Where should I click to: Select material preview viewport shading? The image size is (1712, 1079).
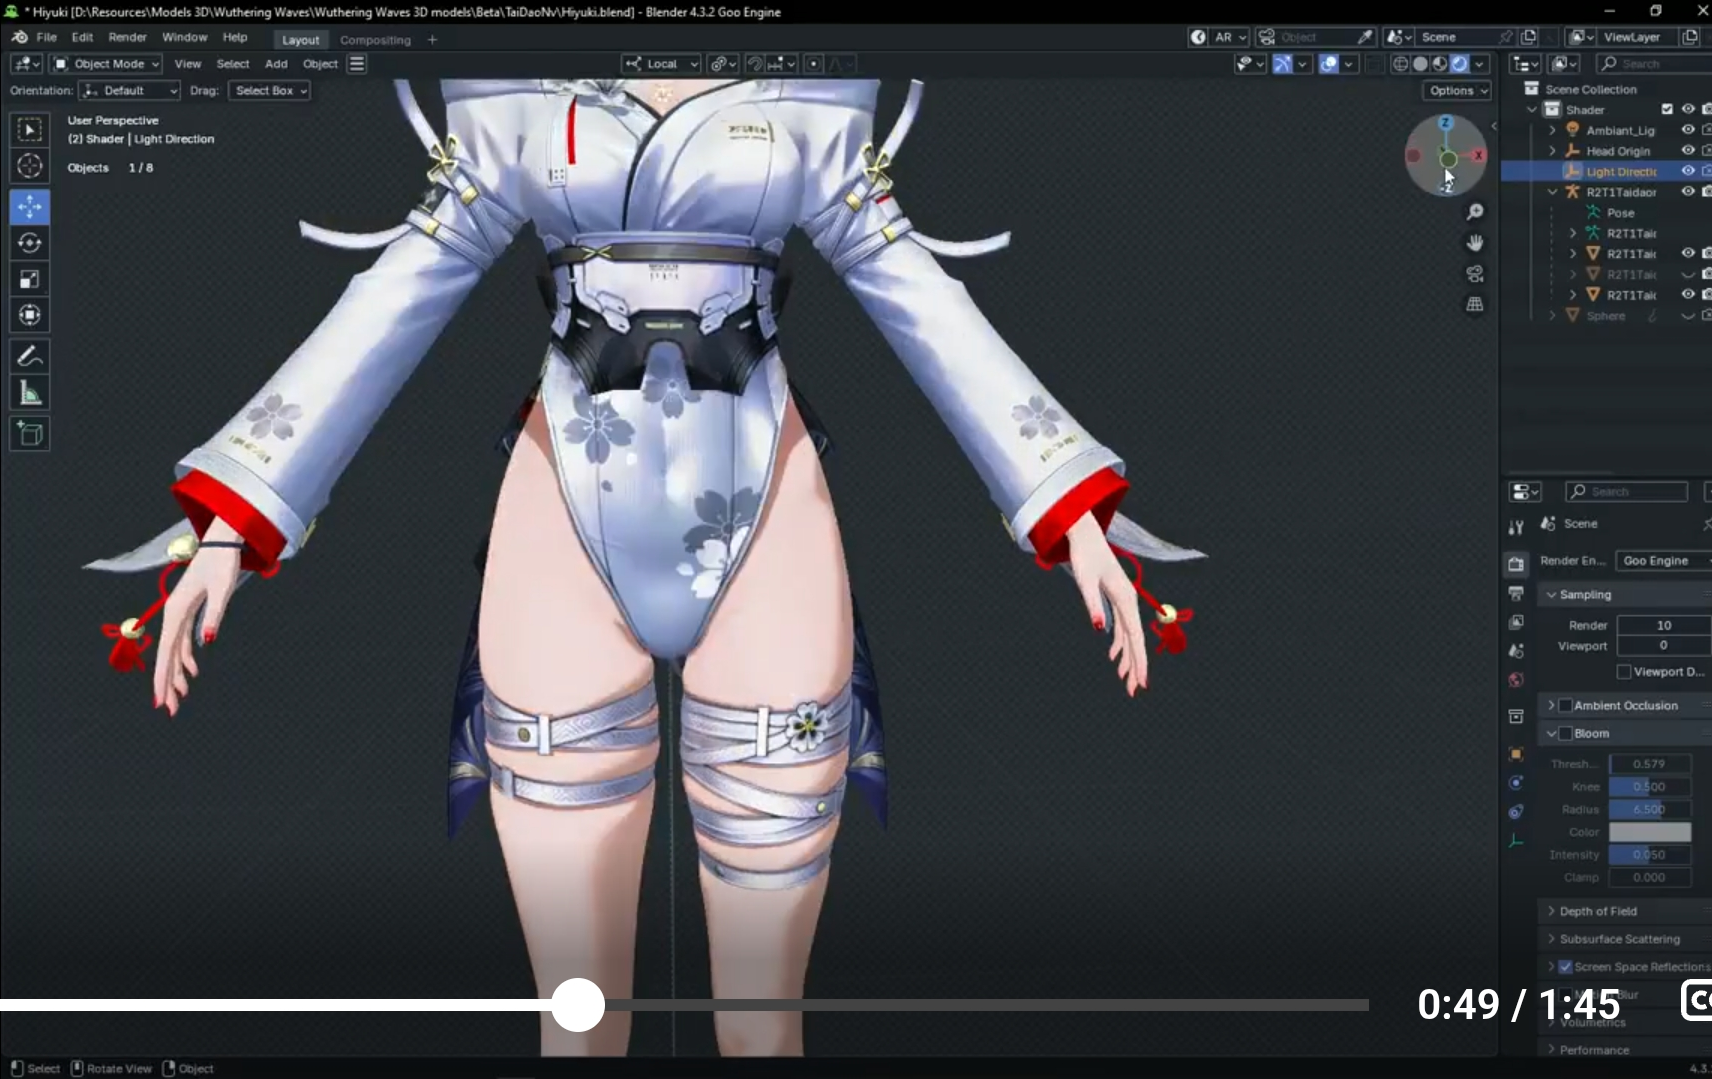click(1440, 64)
